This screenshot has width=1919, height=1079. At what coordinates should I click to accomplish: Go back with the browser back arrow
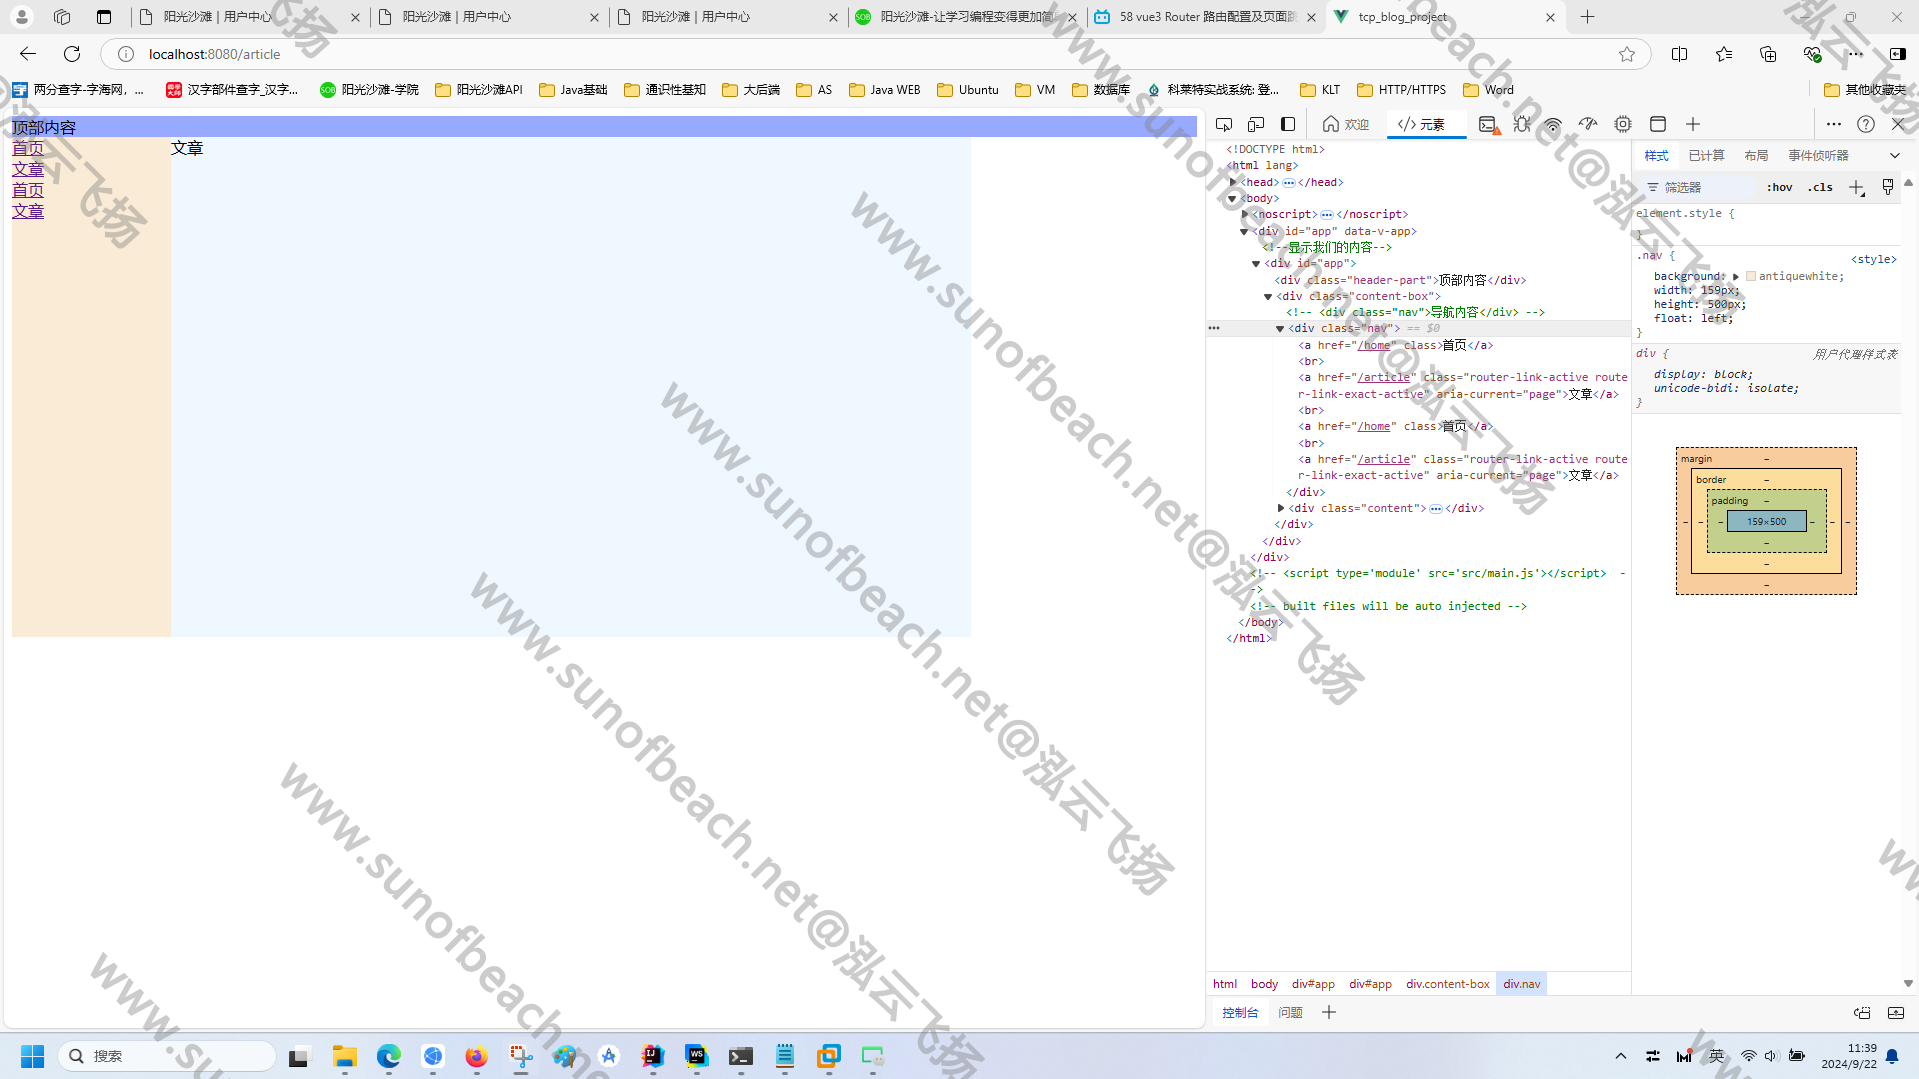[28, 54]
